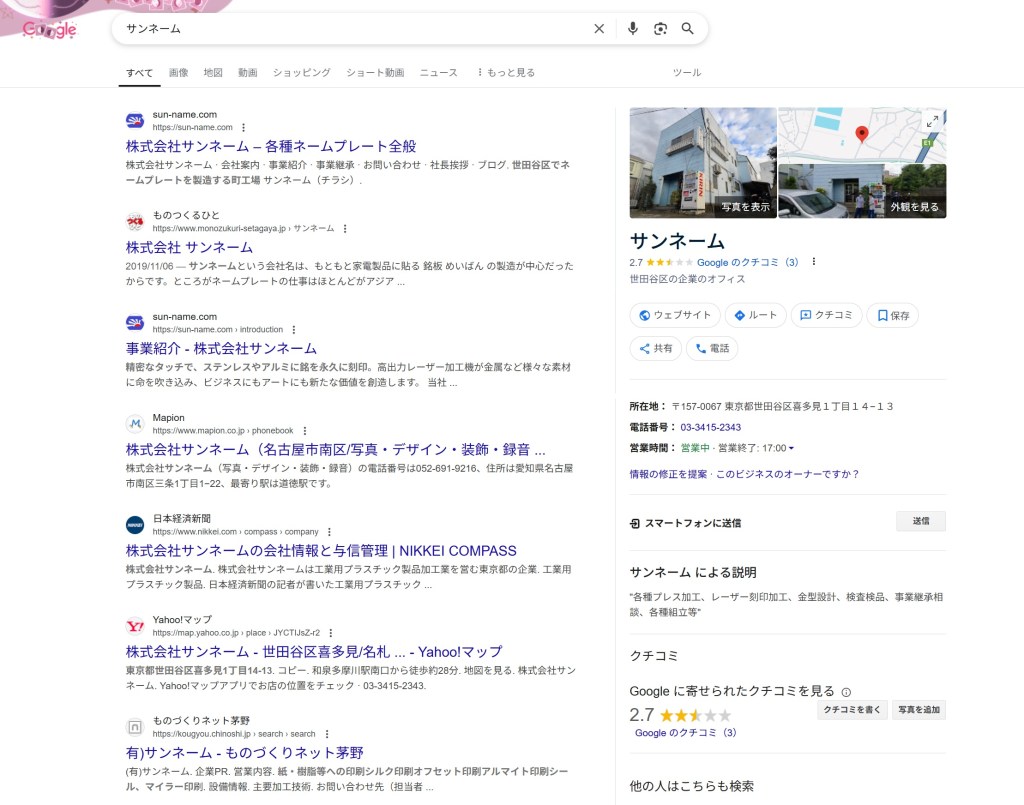Clear the search box with the X icon
Screen dimensions: 1024x805
pyautogui.click(x=599, y=29)
